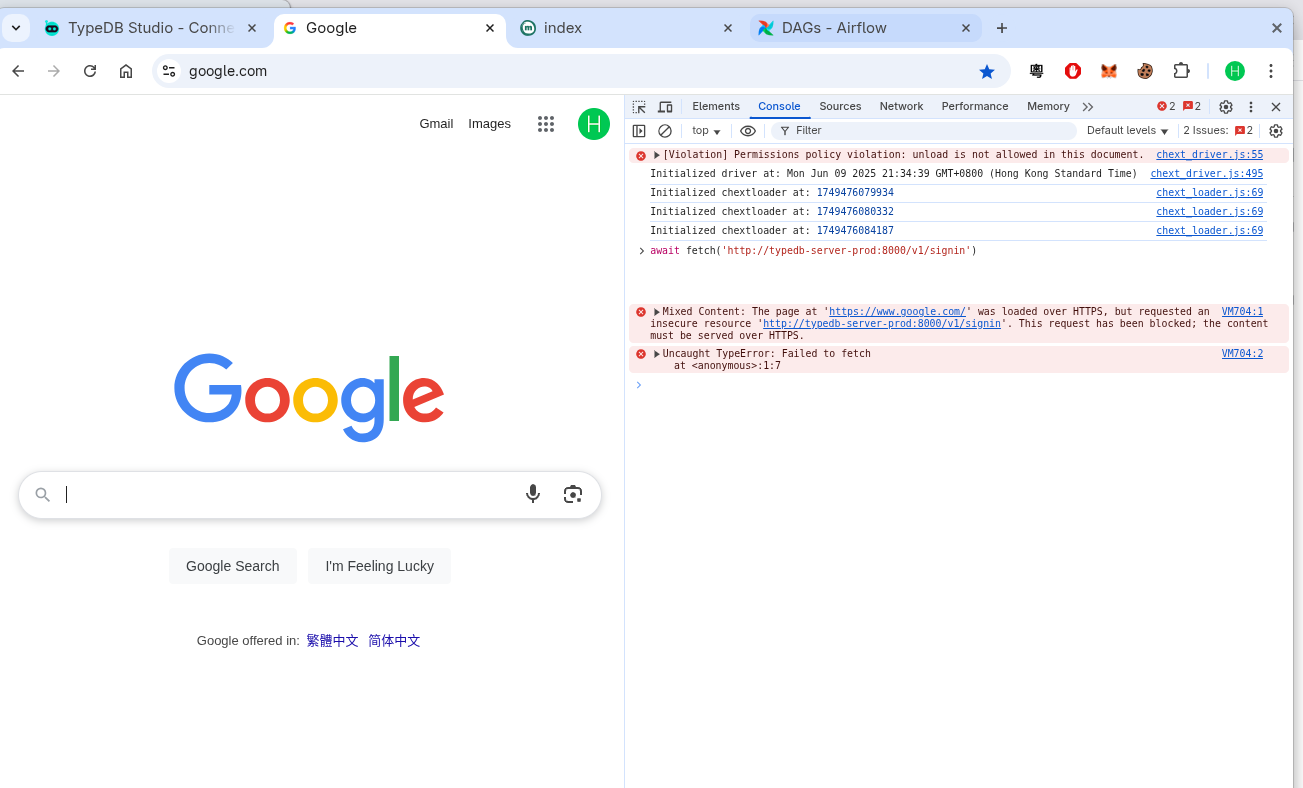Viewport: 1303px width, 788px height.
Task: Switch Google to 繁體中文
Action: tap(332, 641)
